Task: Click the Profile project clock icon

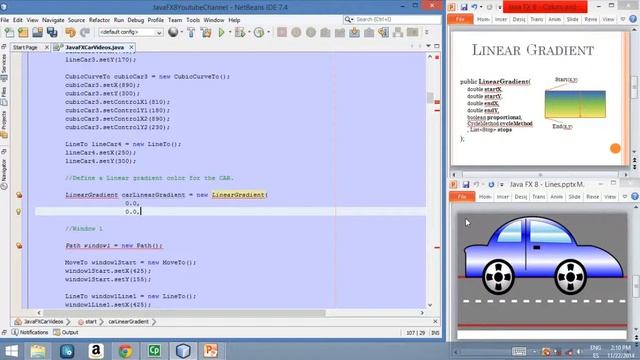Action: point(259,32)
